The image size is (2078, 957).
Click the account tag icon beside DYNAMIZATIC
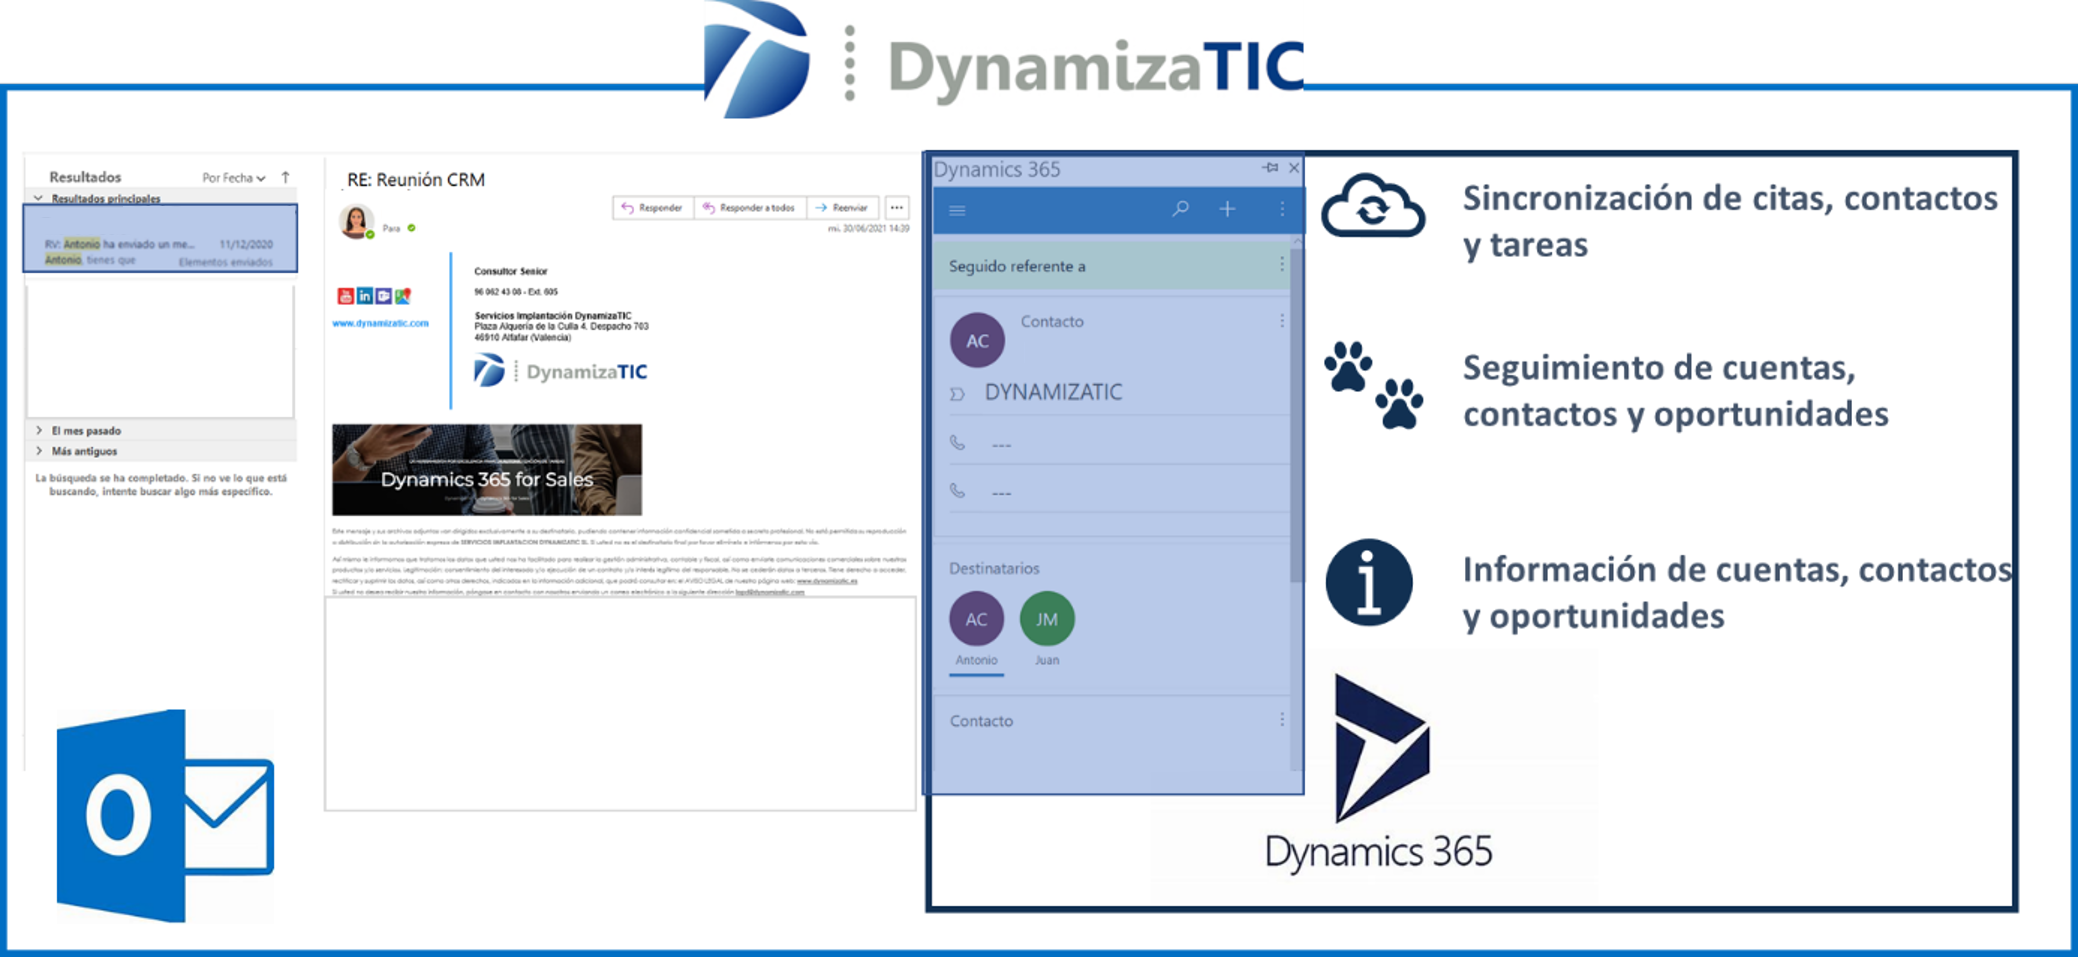(957, 394)
